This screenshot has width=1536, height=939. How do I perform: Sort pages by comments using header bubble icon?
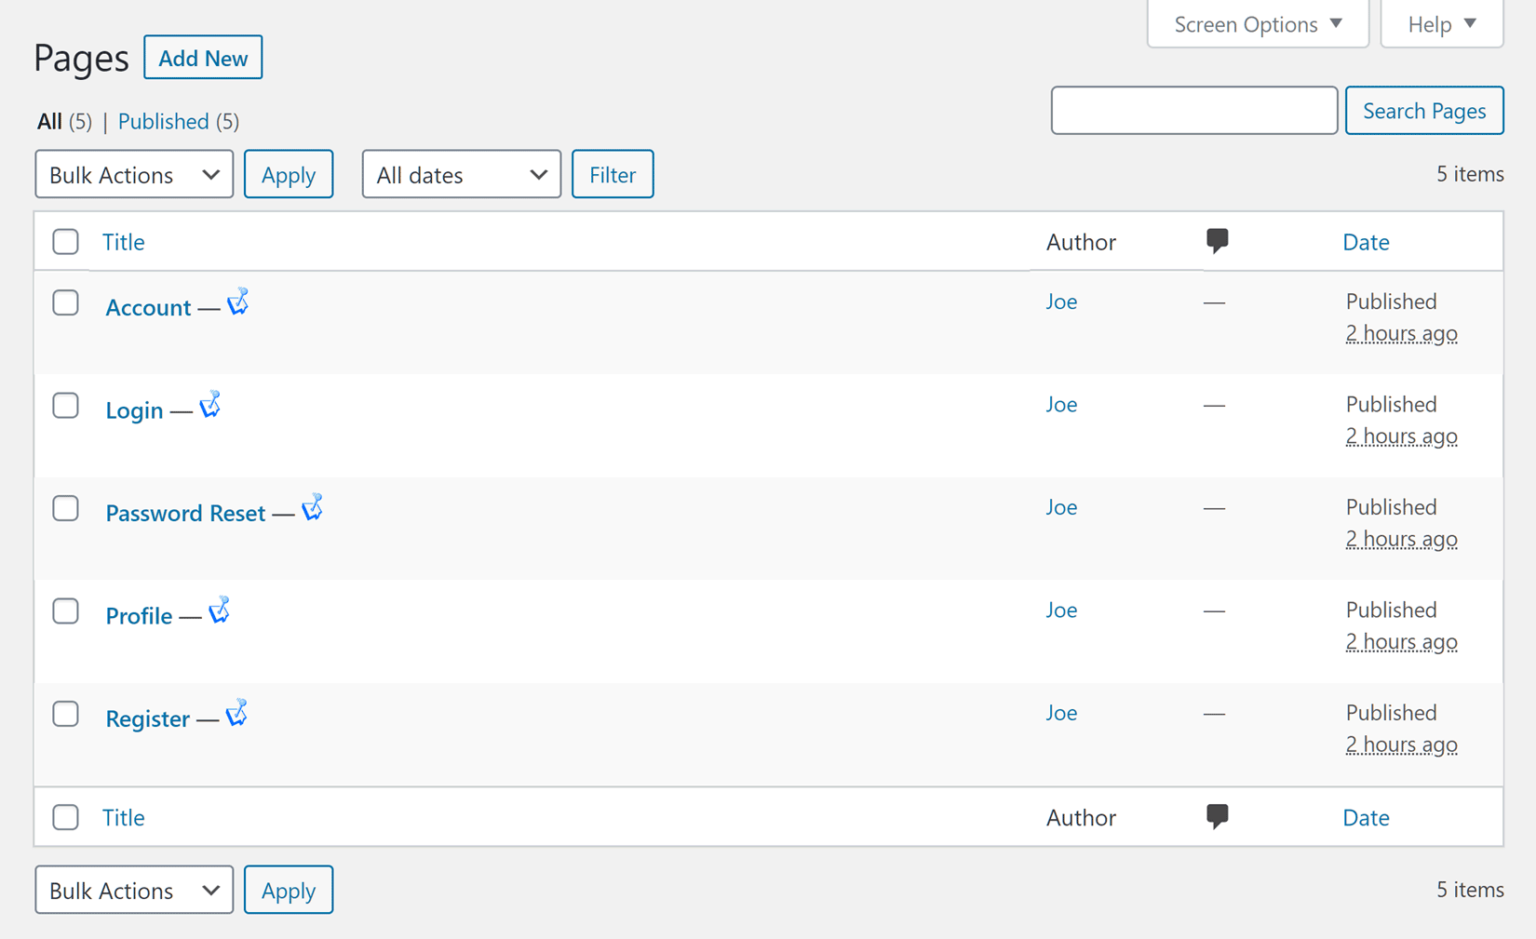point(1217,240)
